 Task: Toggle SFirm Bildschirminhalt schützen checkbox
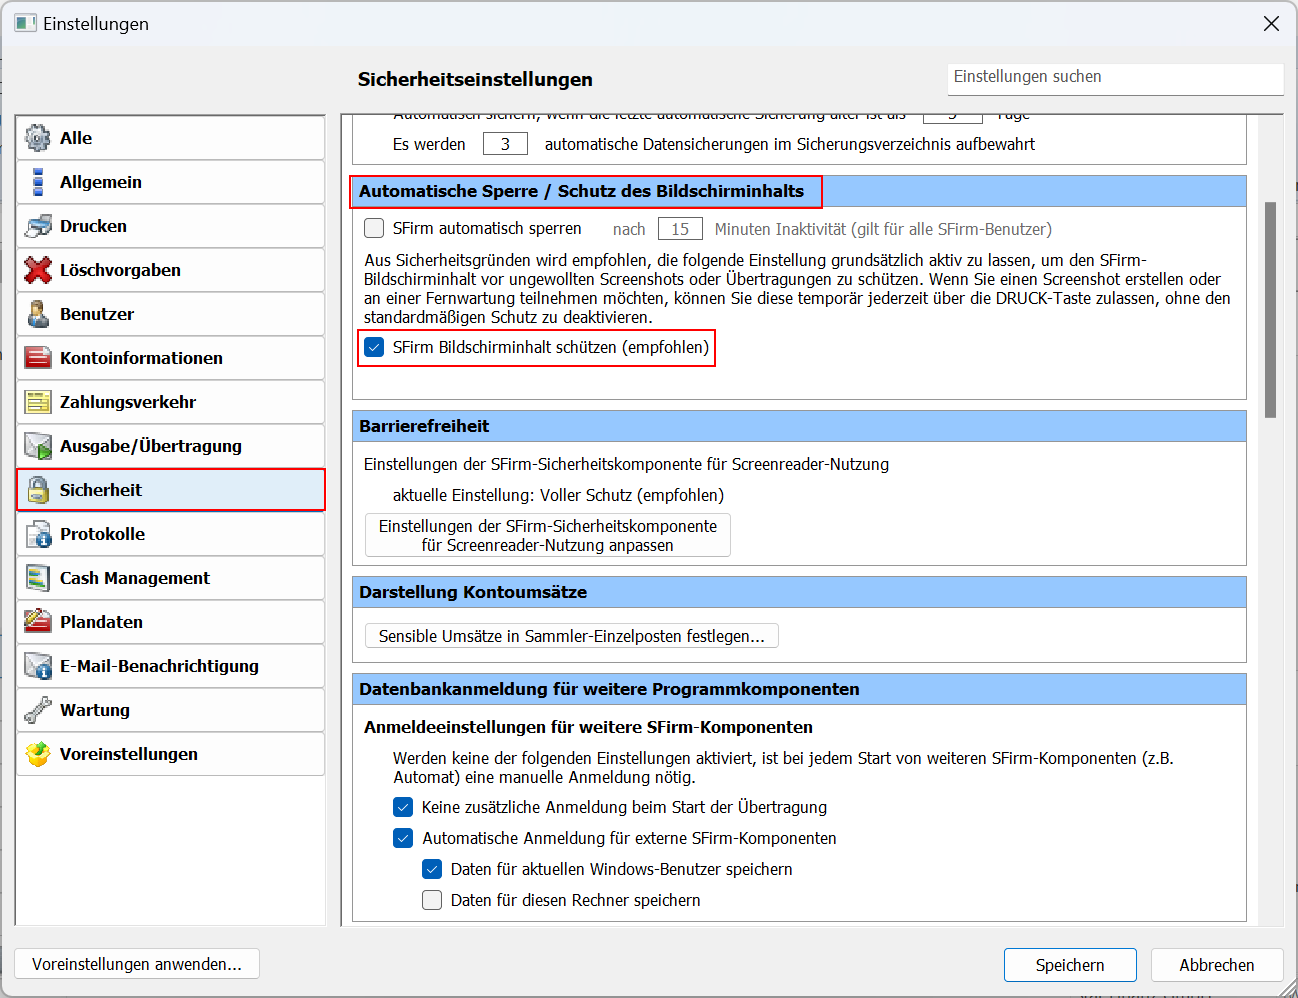tap(374, 347)
